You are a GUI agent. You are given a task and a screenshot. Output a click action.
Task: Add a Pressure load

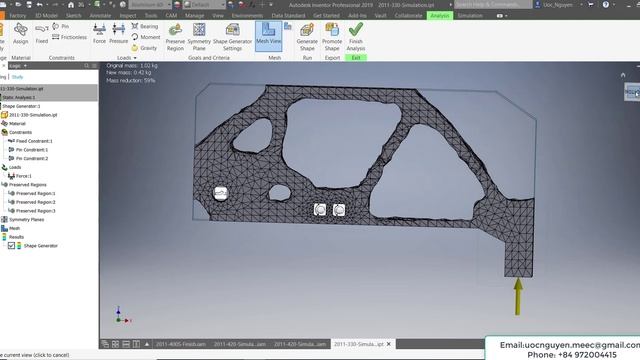pos(119,33)
